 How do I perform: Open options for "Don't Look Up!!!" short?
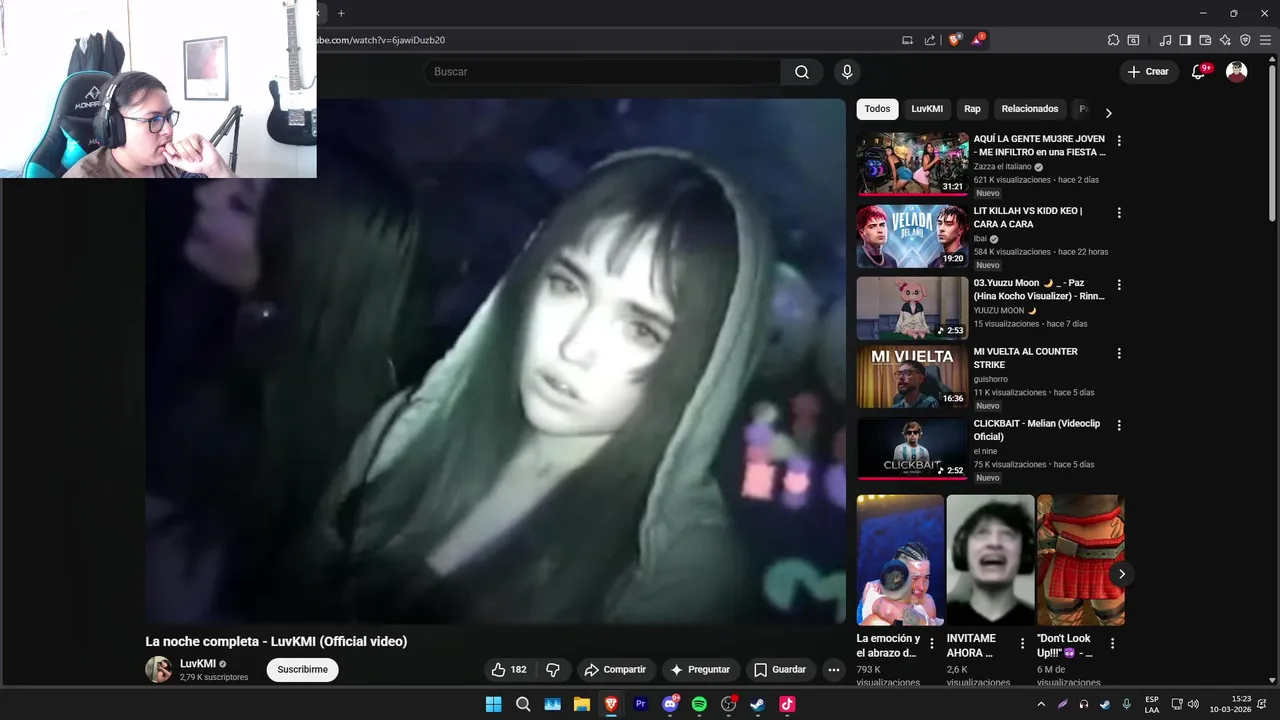(x=1112, y=644)
